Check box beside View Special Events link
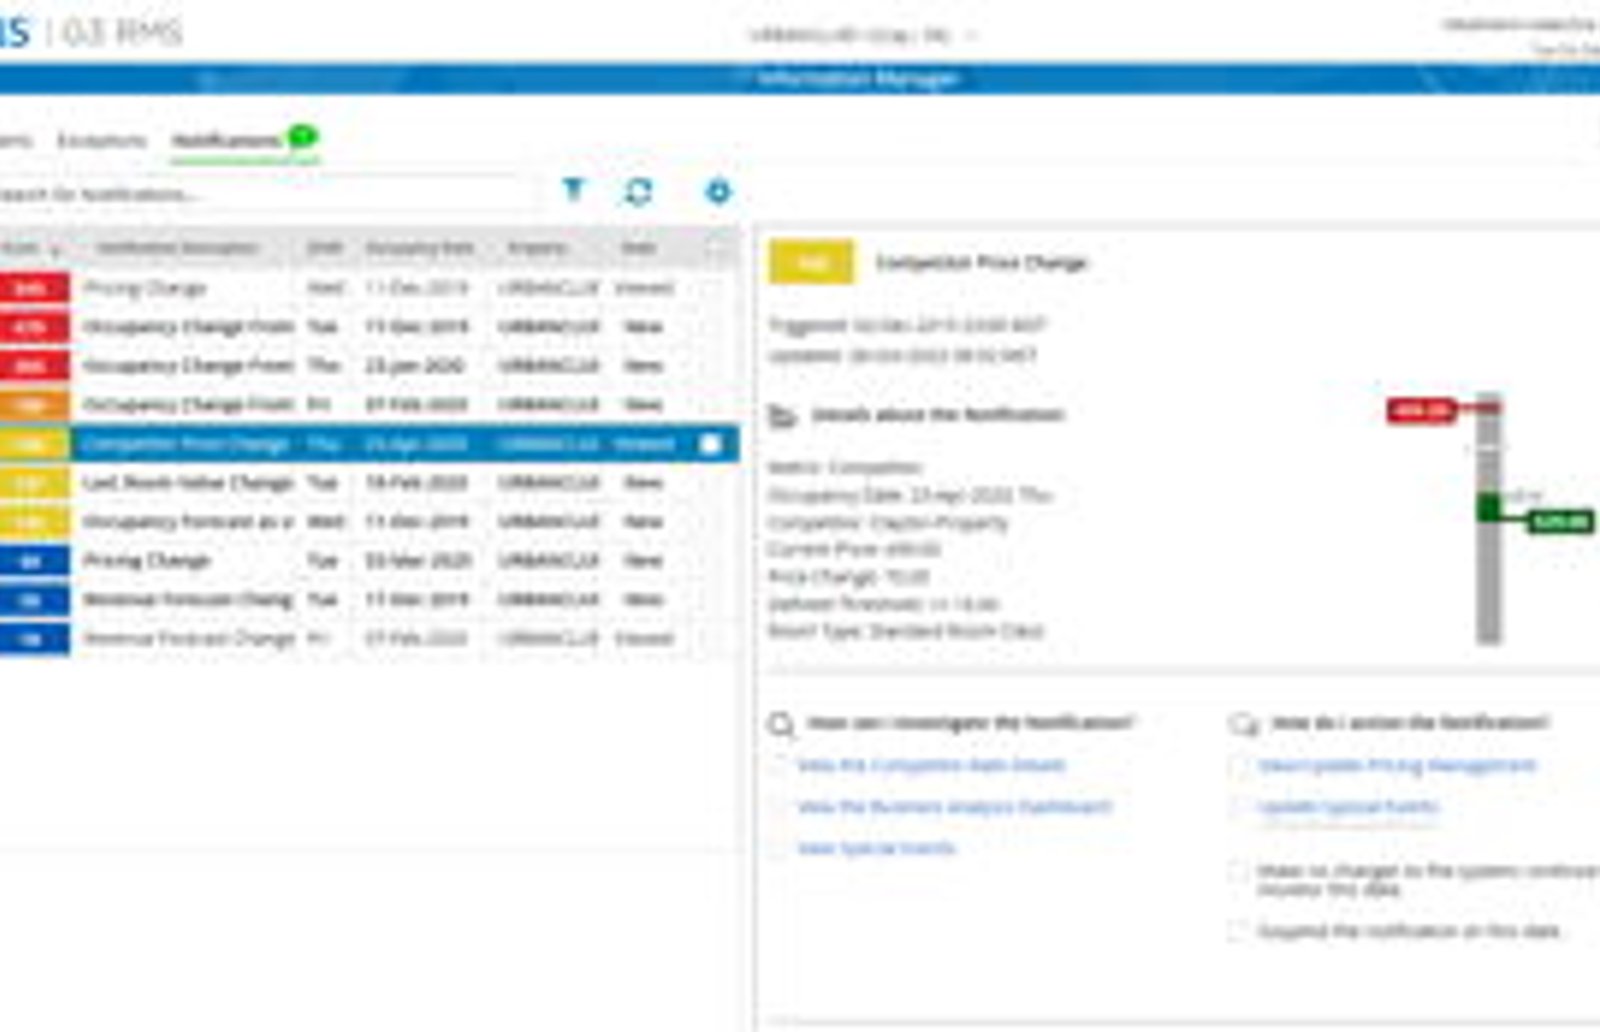This screenshot has width=1600, height=1032. pyautogui.click(x=778, y=848)
